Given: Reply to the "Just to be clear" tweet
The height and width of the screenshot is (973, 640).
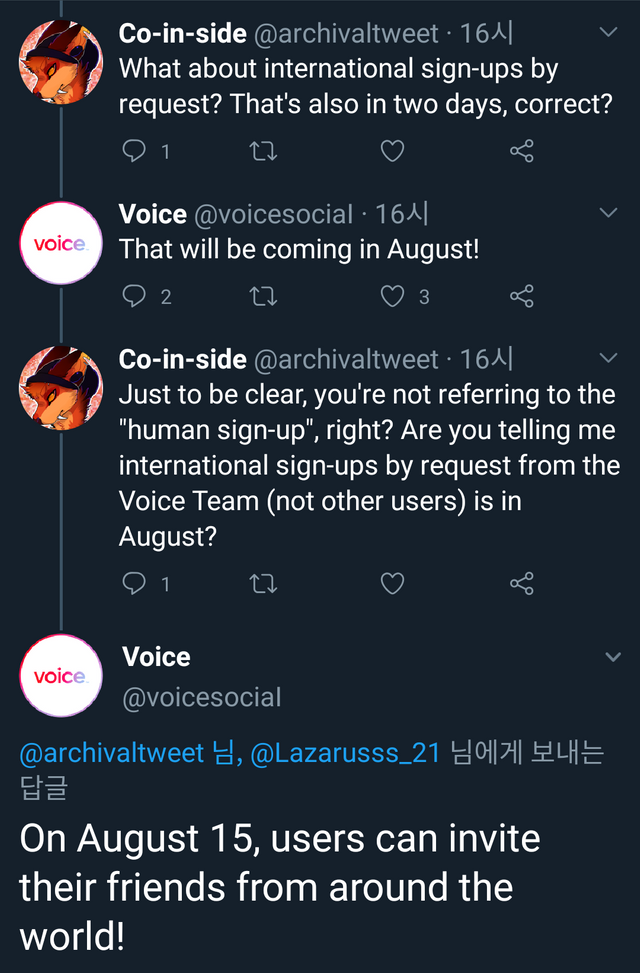Looking at the screenshot, I should click(x=134, y=583).
